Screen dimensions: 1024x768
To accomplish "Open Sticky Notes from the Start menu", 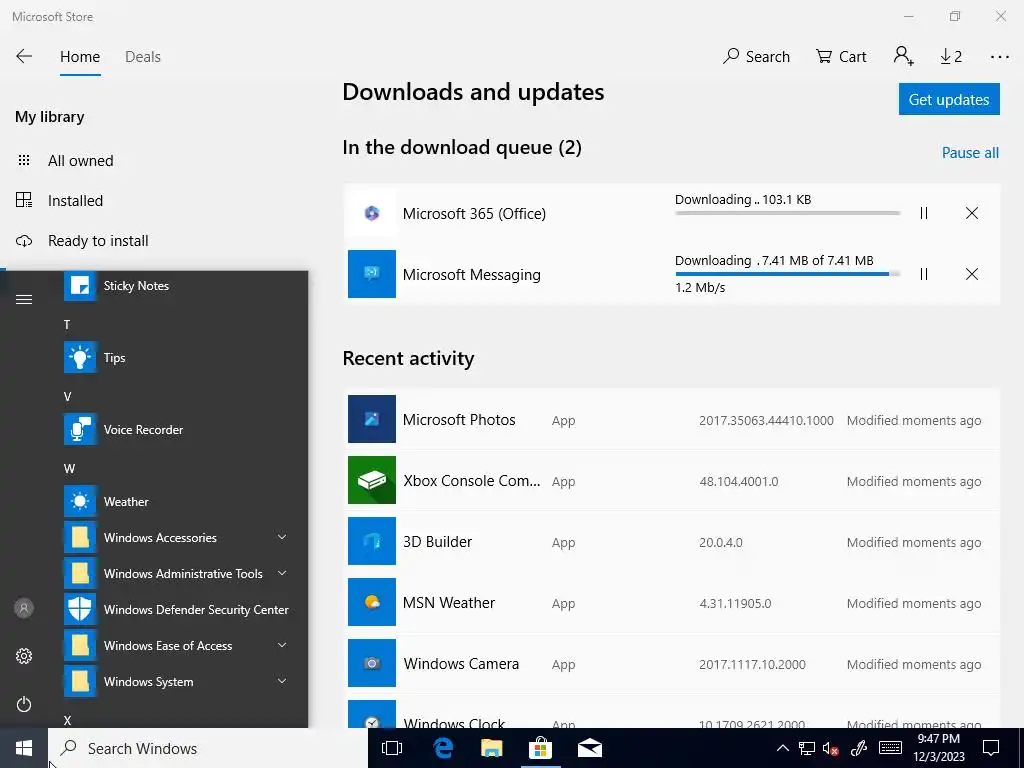I will 176,285.
